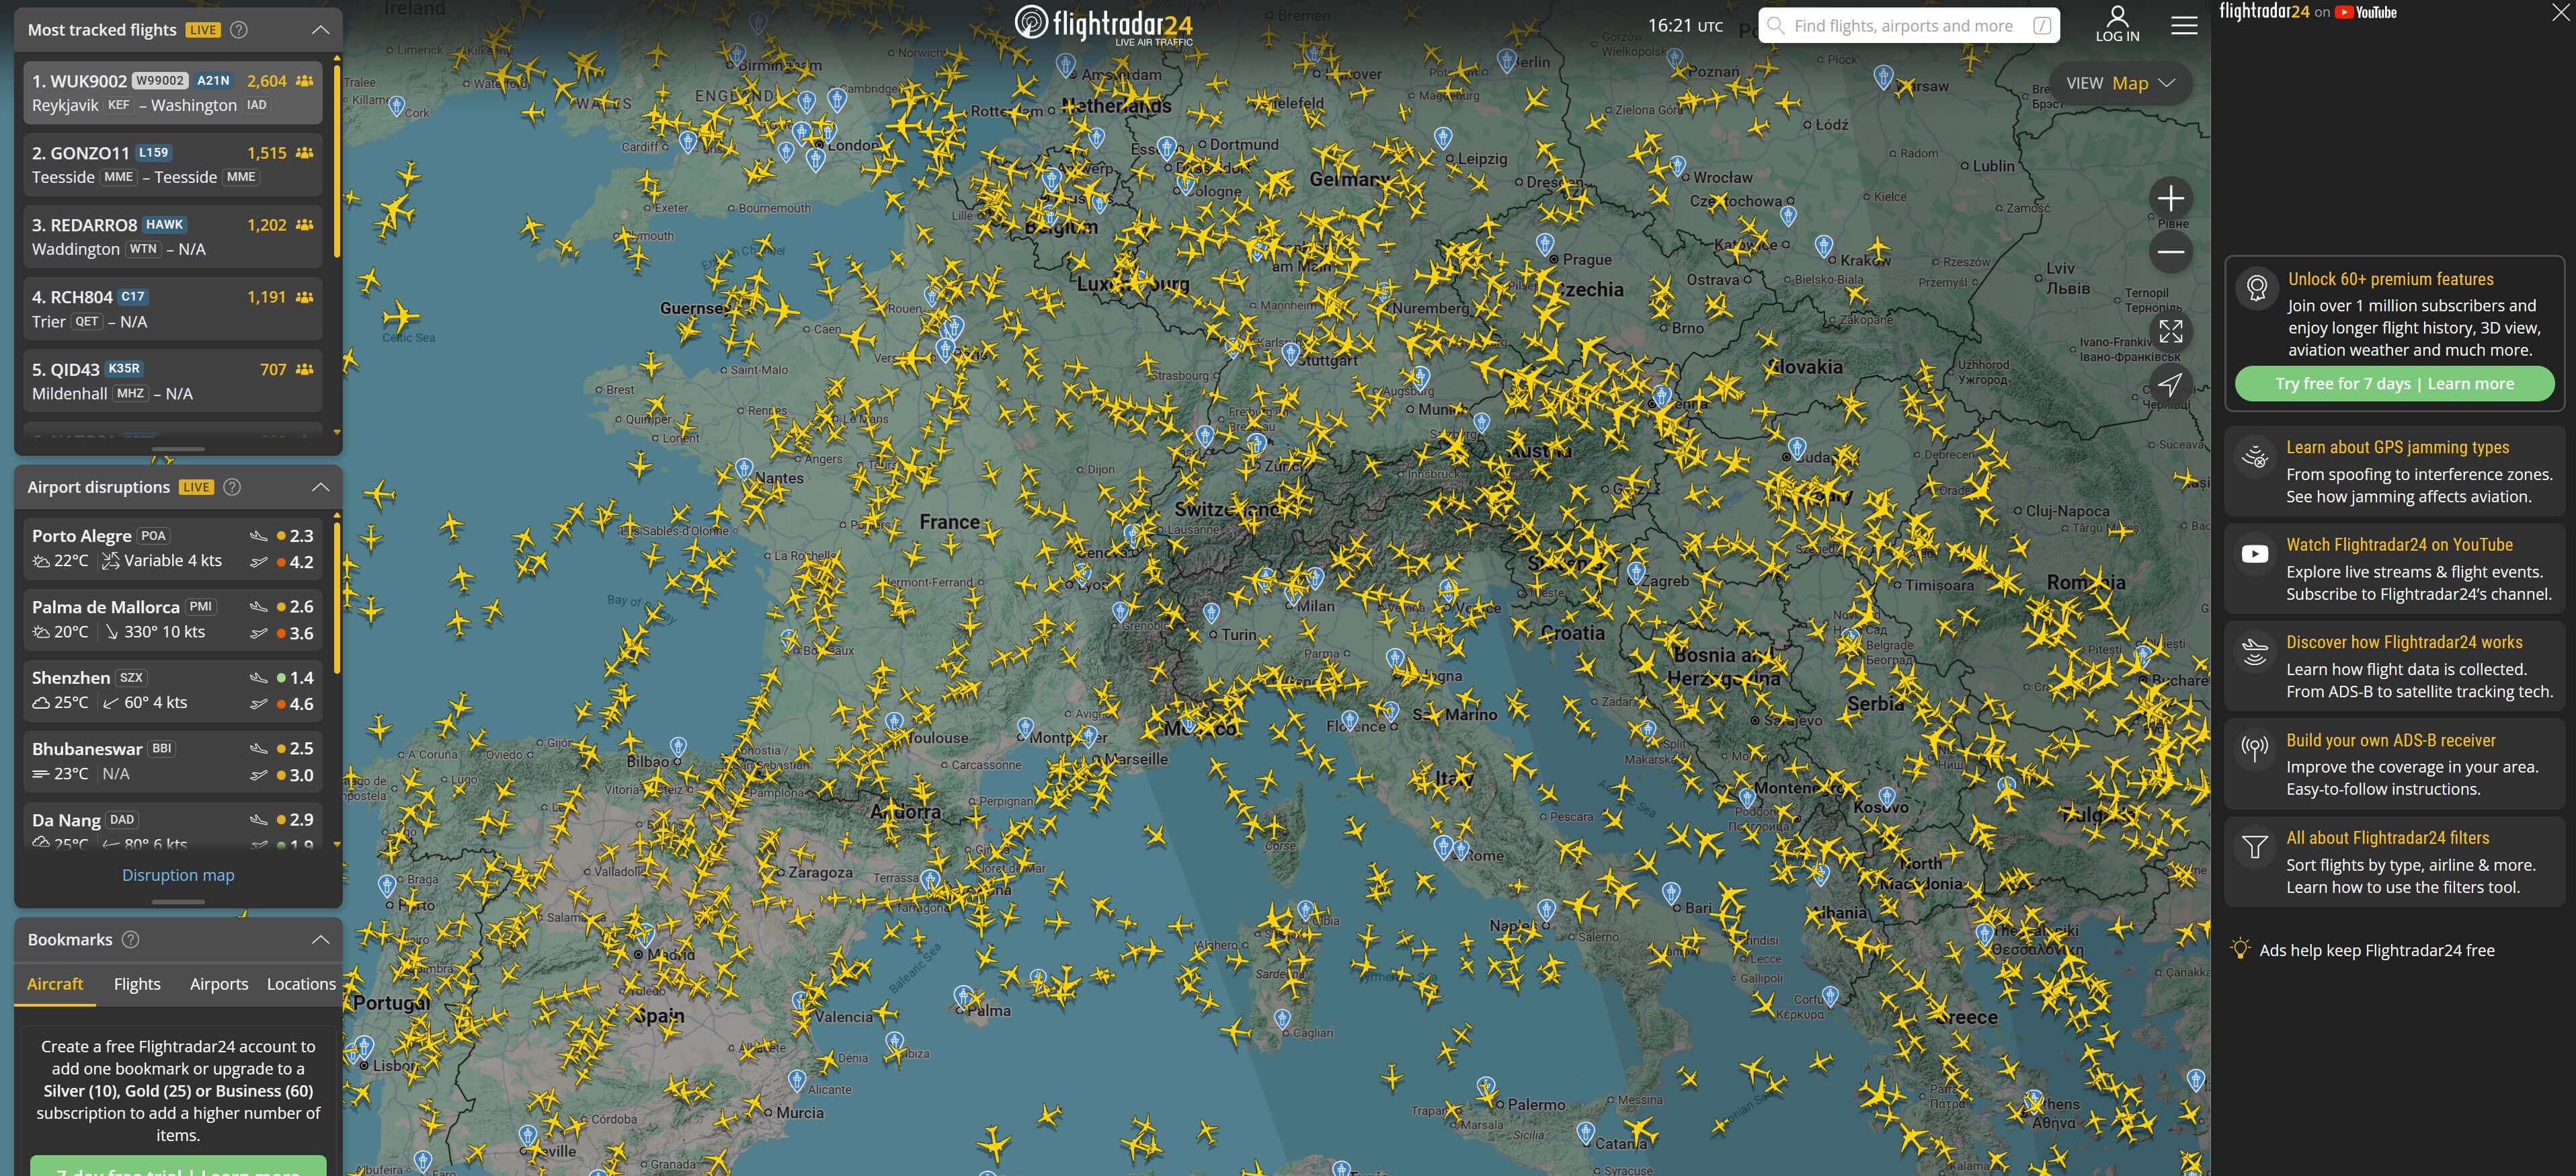
Task: Click the zoom out minus button
Action: tap(2170, 252)
